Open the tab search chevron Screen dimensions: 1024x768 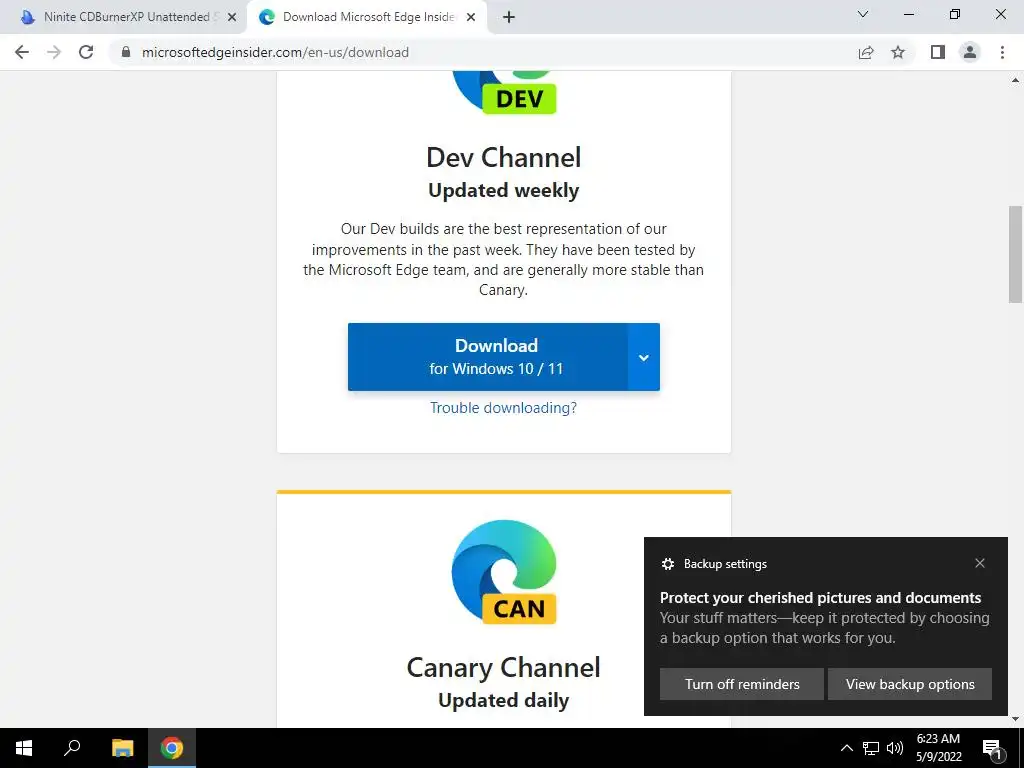(863, 14)
